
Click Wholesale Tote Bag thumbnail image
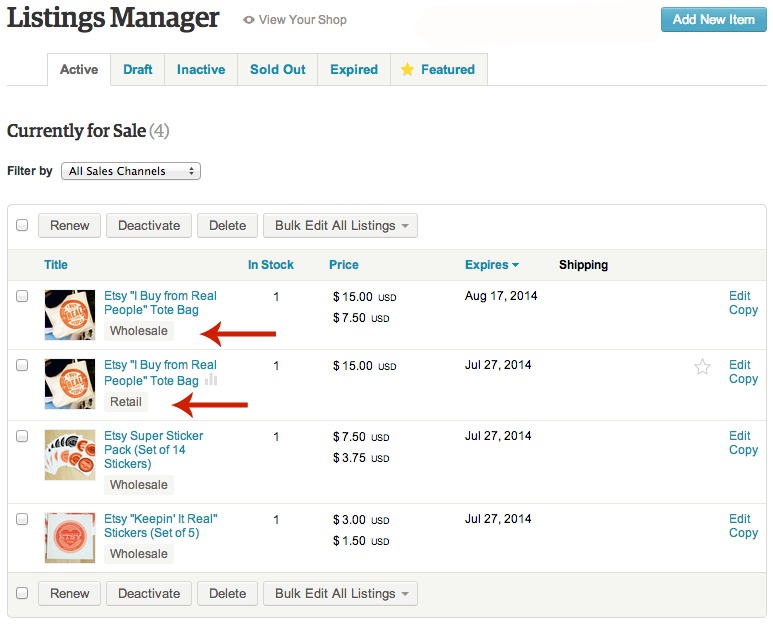pos(70,315)
